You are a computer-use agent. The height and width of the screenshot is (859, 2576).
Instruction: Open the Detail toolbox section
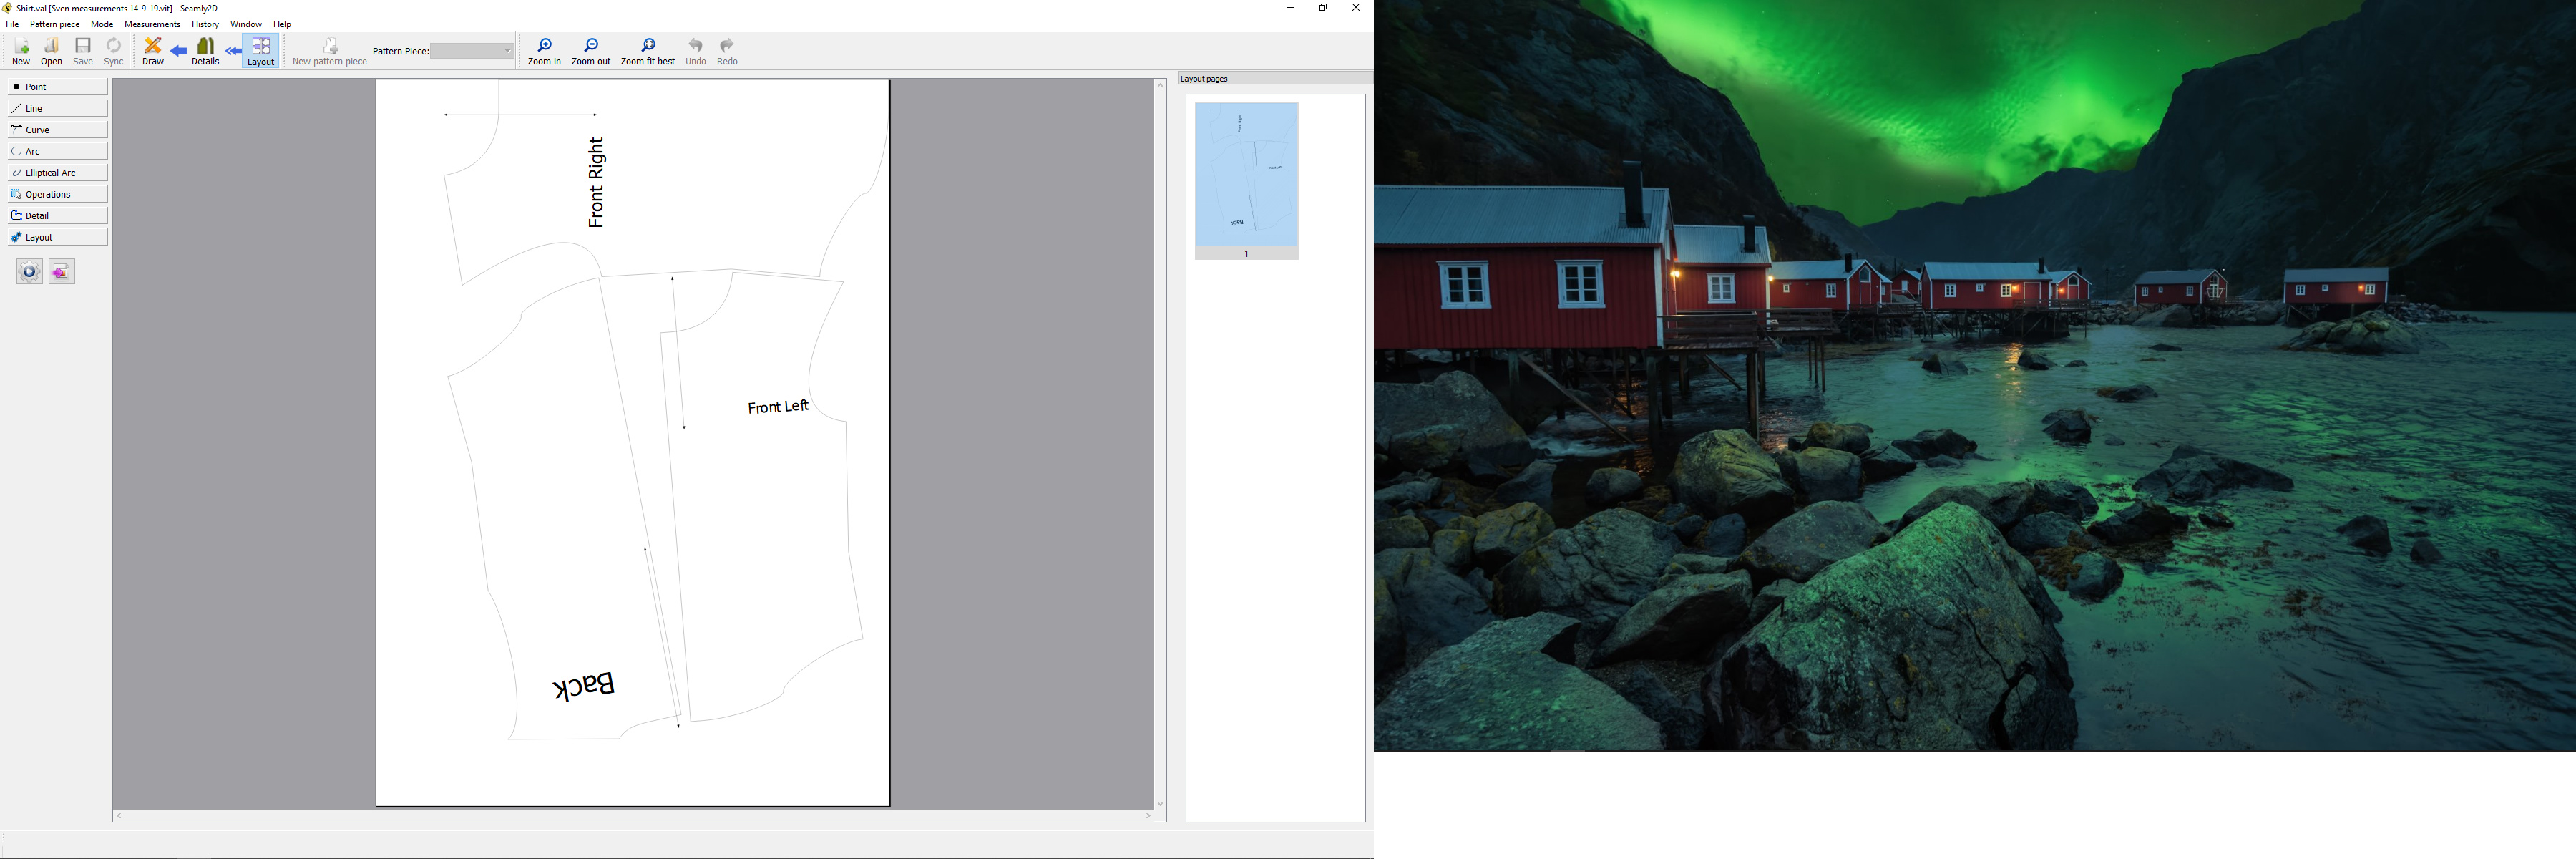point(58,216)
